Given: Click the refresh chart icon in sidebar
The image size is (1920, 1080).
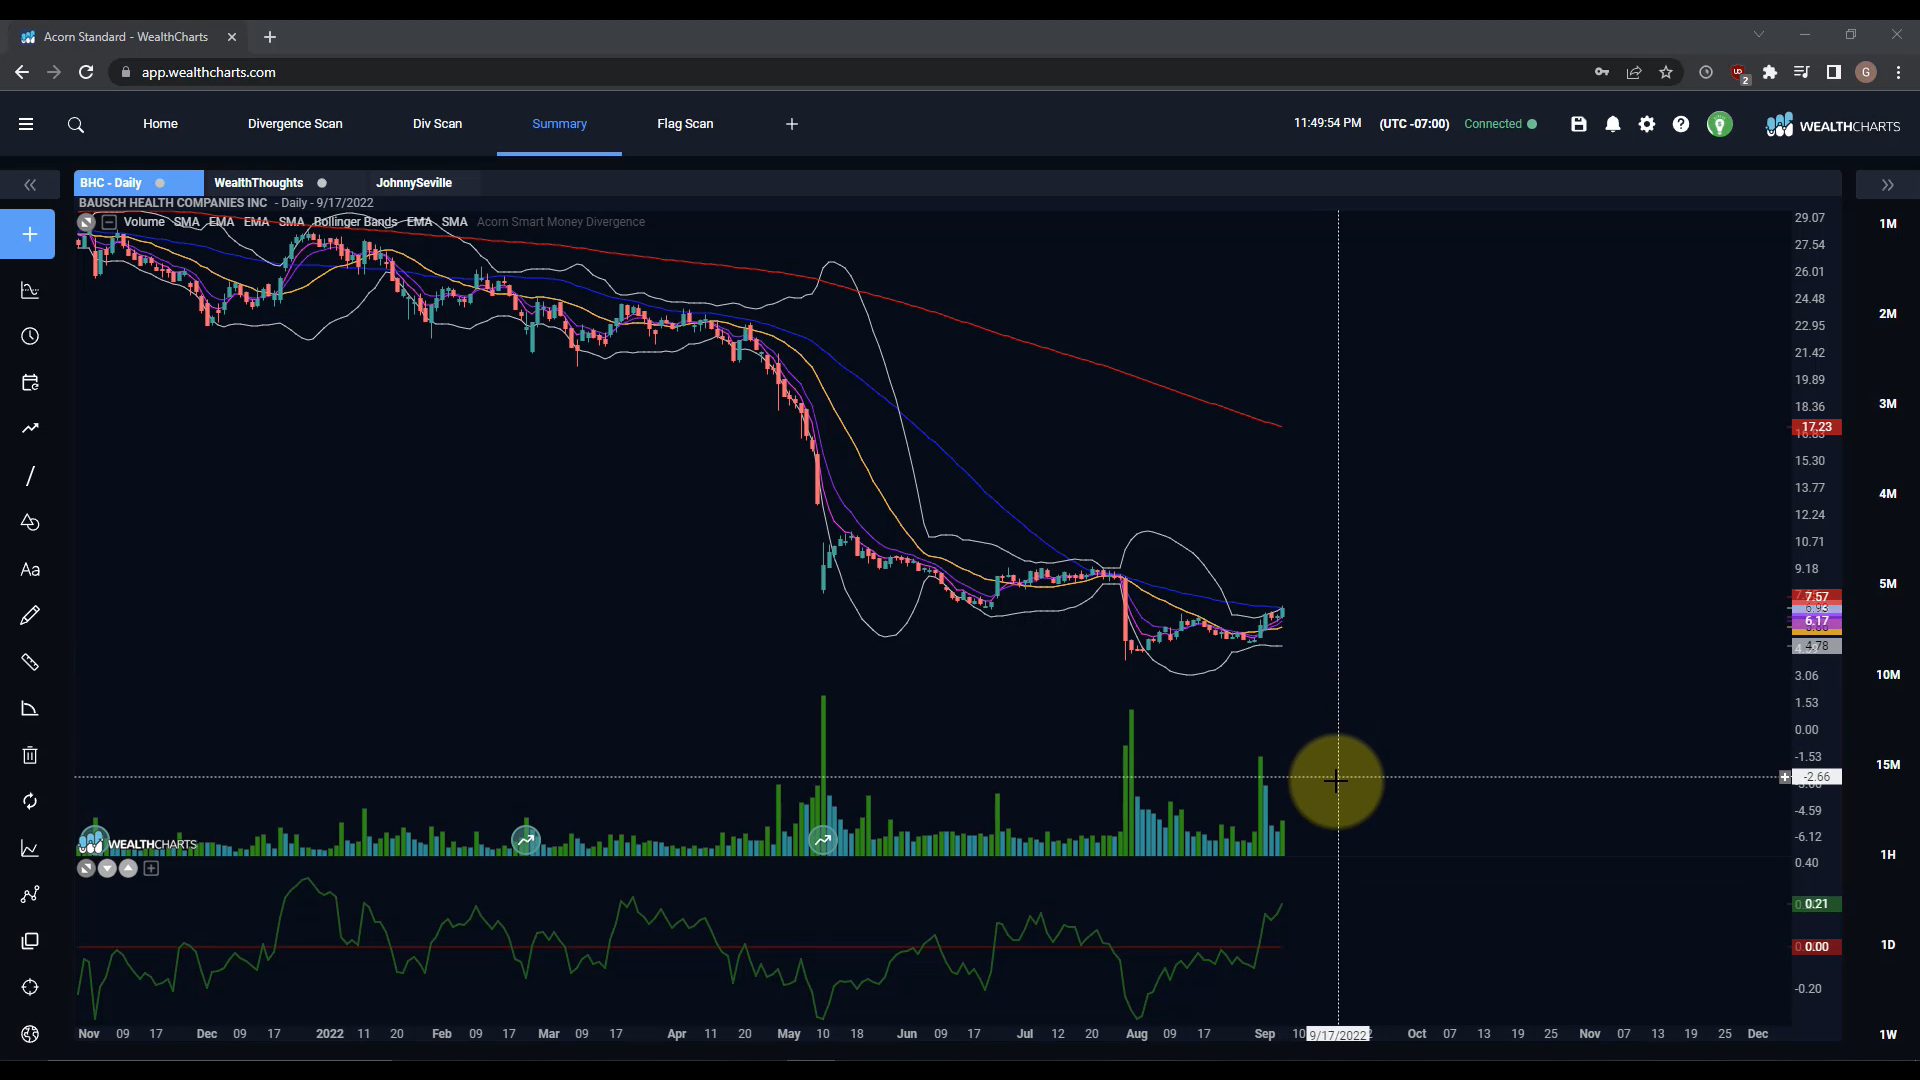Looking at the screenshot, I should pyautogui.click(x=30, y=801).
